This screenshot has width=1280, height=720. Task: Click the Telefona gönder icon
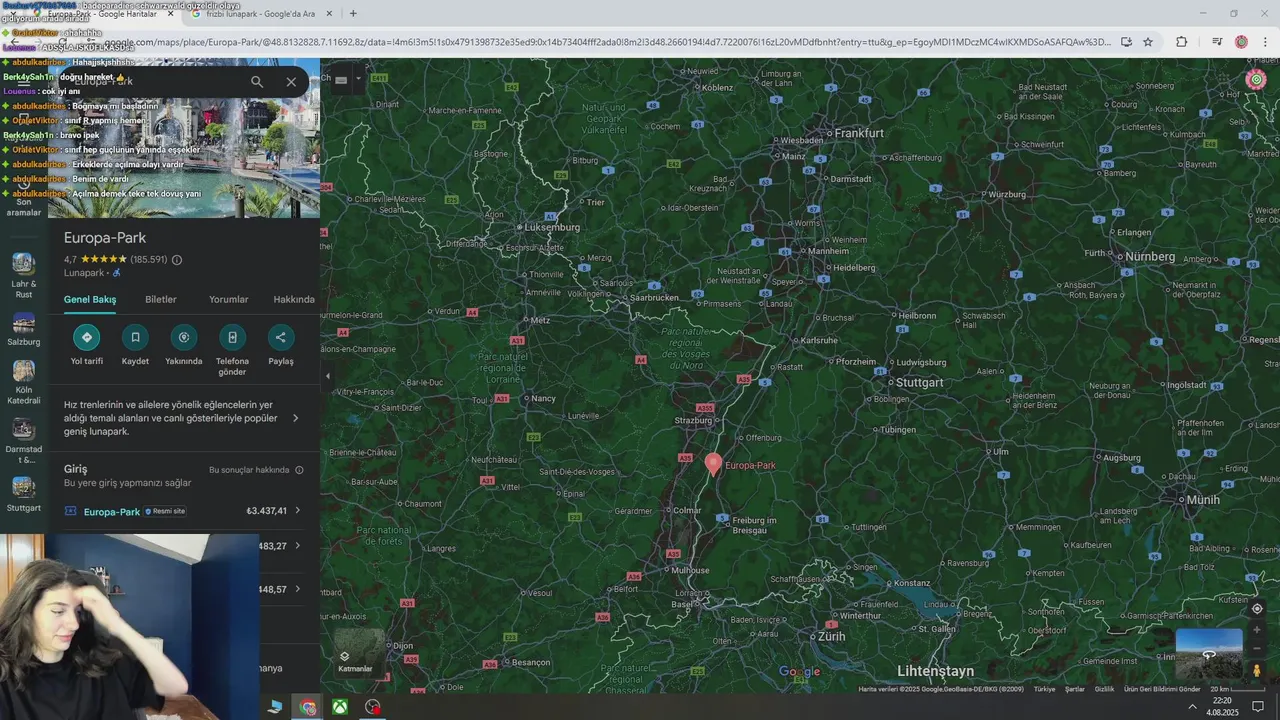click(232, 337)
